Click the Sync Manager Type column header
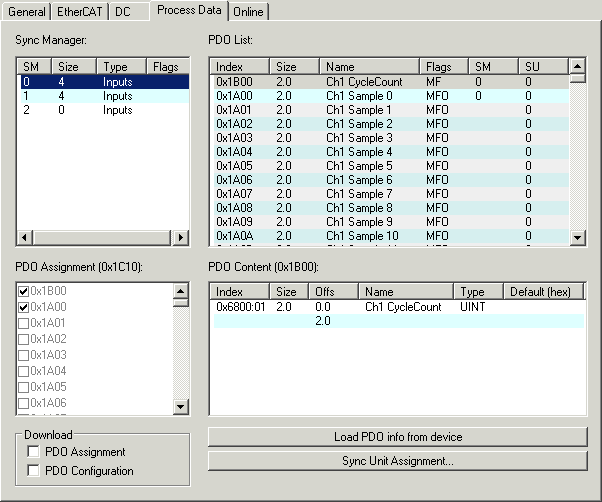 click(x=121, y=67)
